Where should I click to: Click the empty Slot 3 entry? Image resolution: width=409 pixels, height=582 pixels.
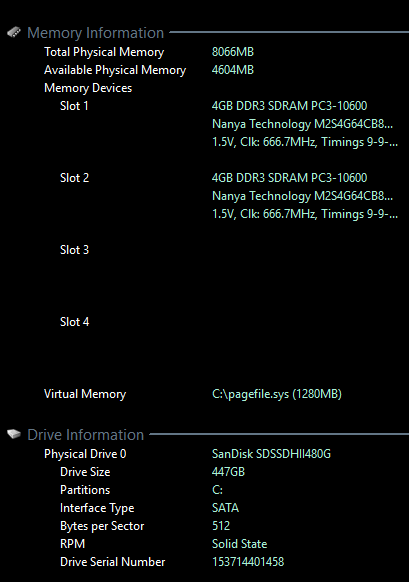pyautogui.click(x=75, y=250)
